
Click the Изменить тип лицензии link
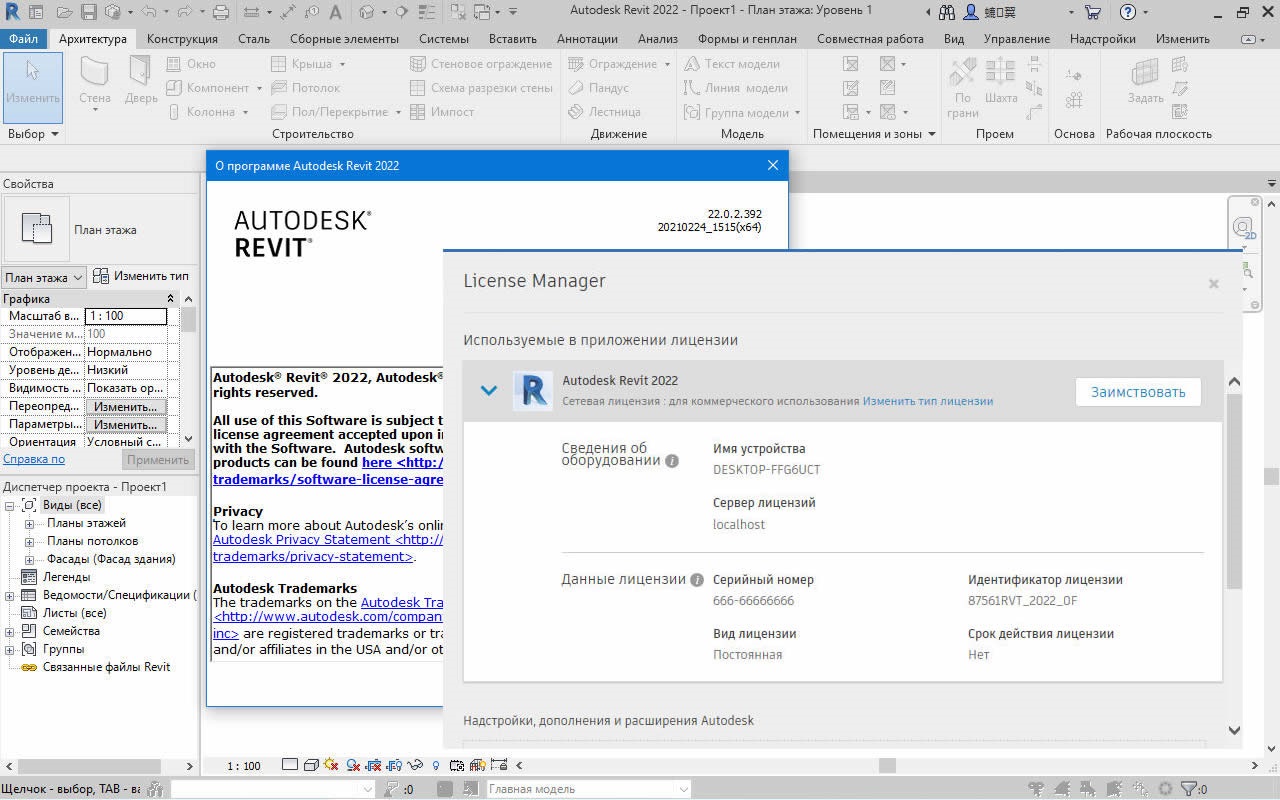click(x=927, y=401)
